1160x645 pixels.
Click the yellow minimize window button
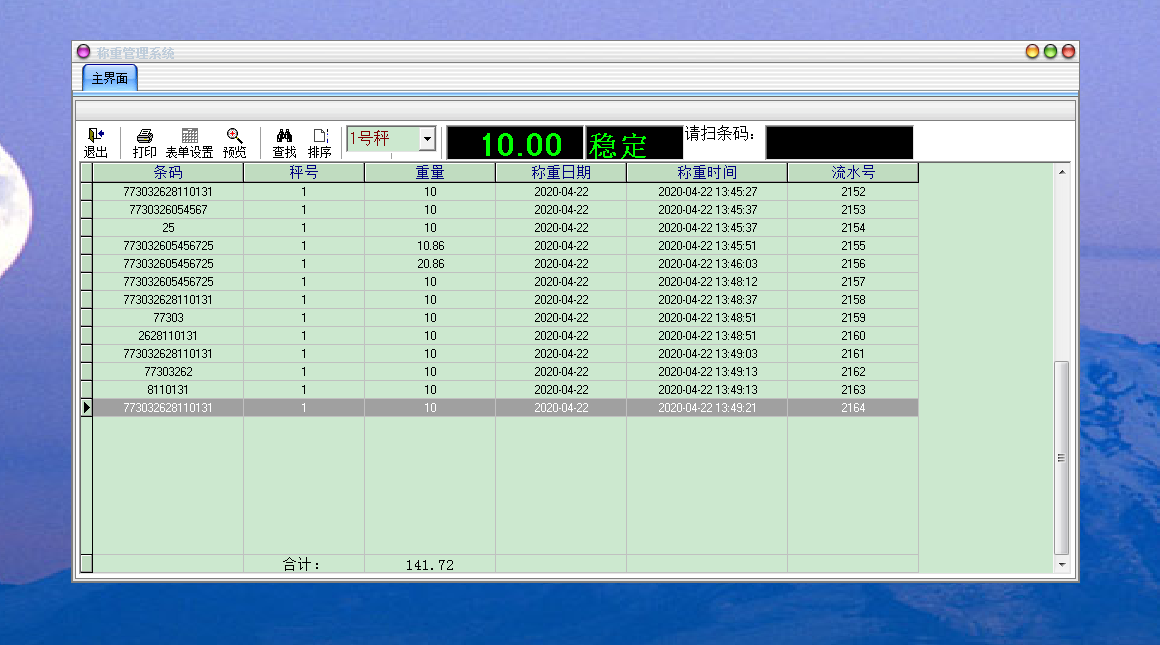tap(1032, 51)
